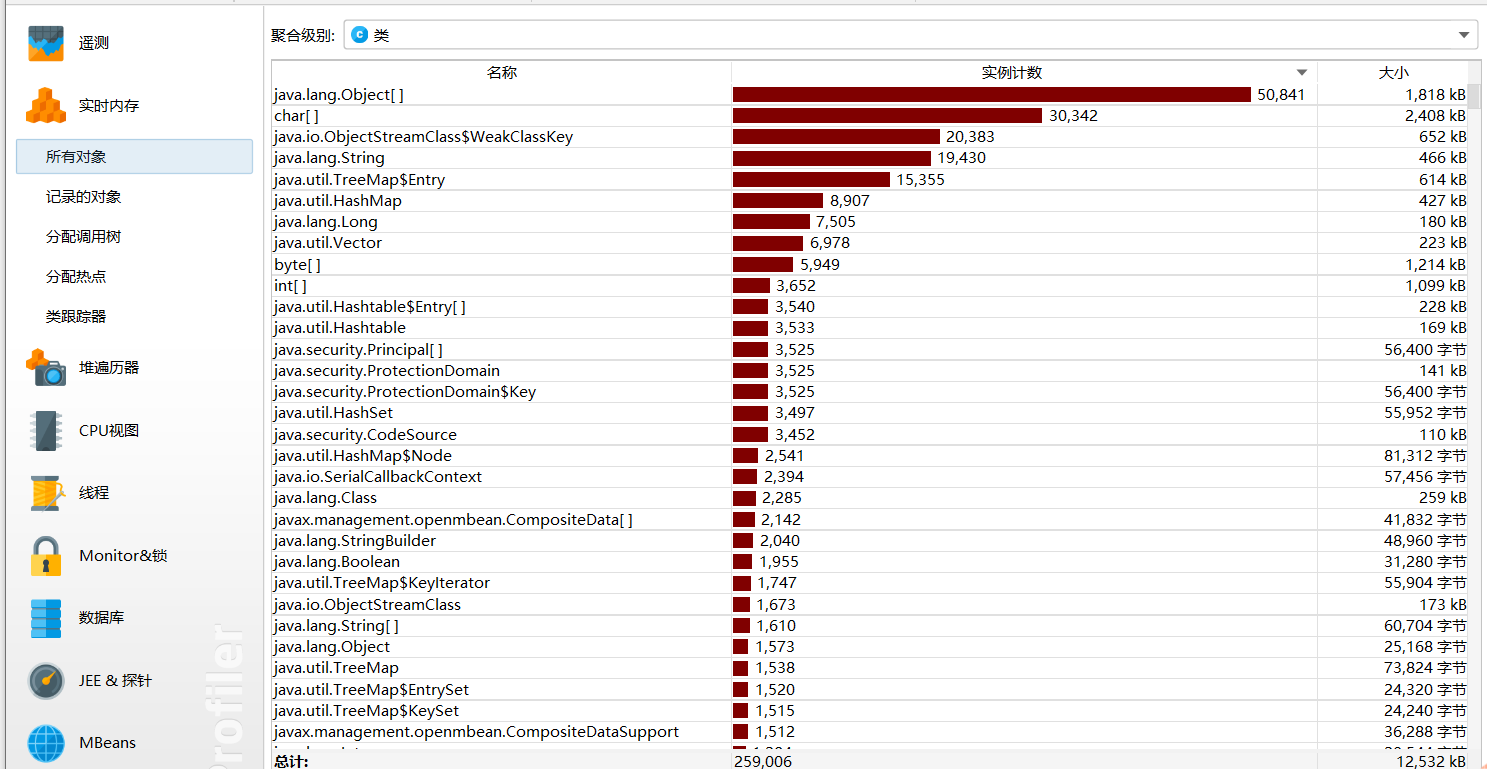1487x769 pixels.
Task: Select java.util.Hashtable$Entry[ ] row
Action: [x=870, y=307]
